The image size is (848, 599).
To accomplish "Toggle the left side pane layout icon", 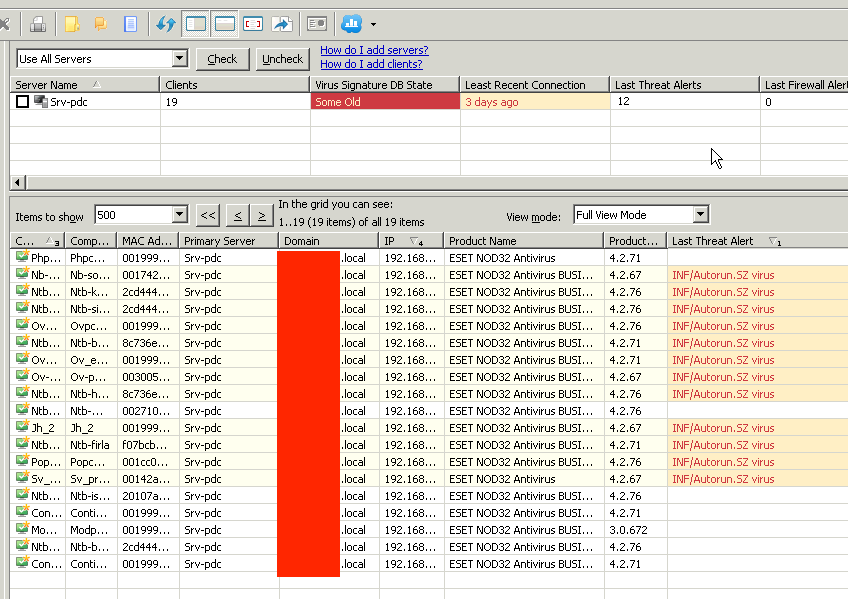I will pyautogui.click(x=195, y=24).
